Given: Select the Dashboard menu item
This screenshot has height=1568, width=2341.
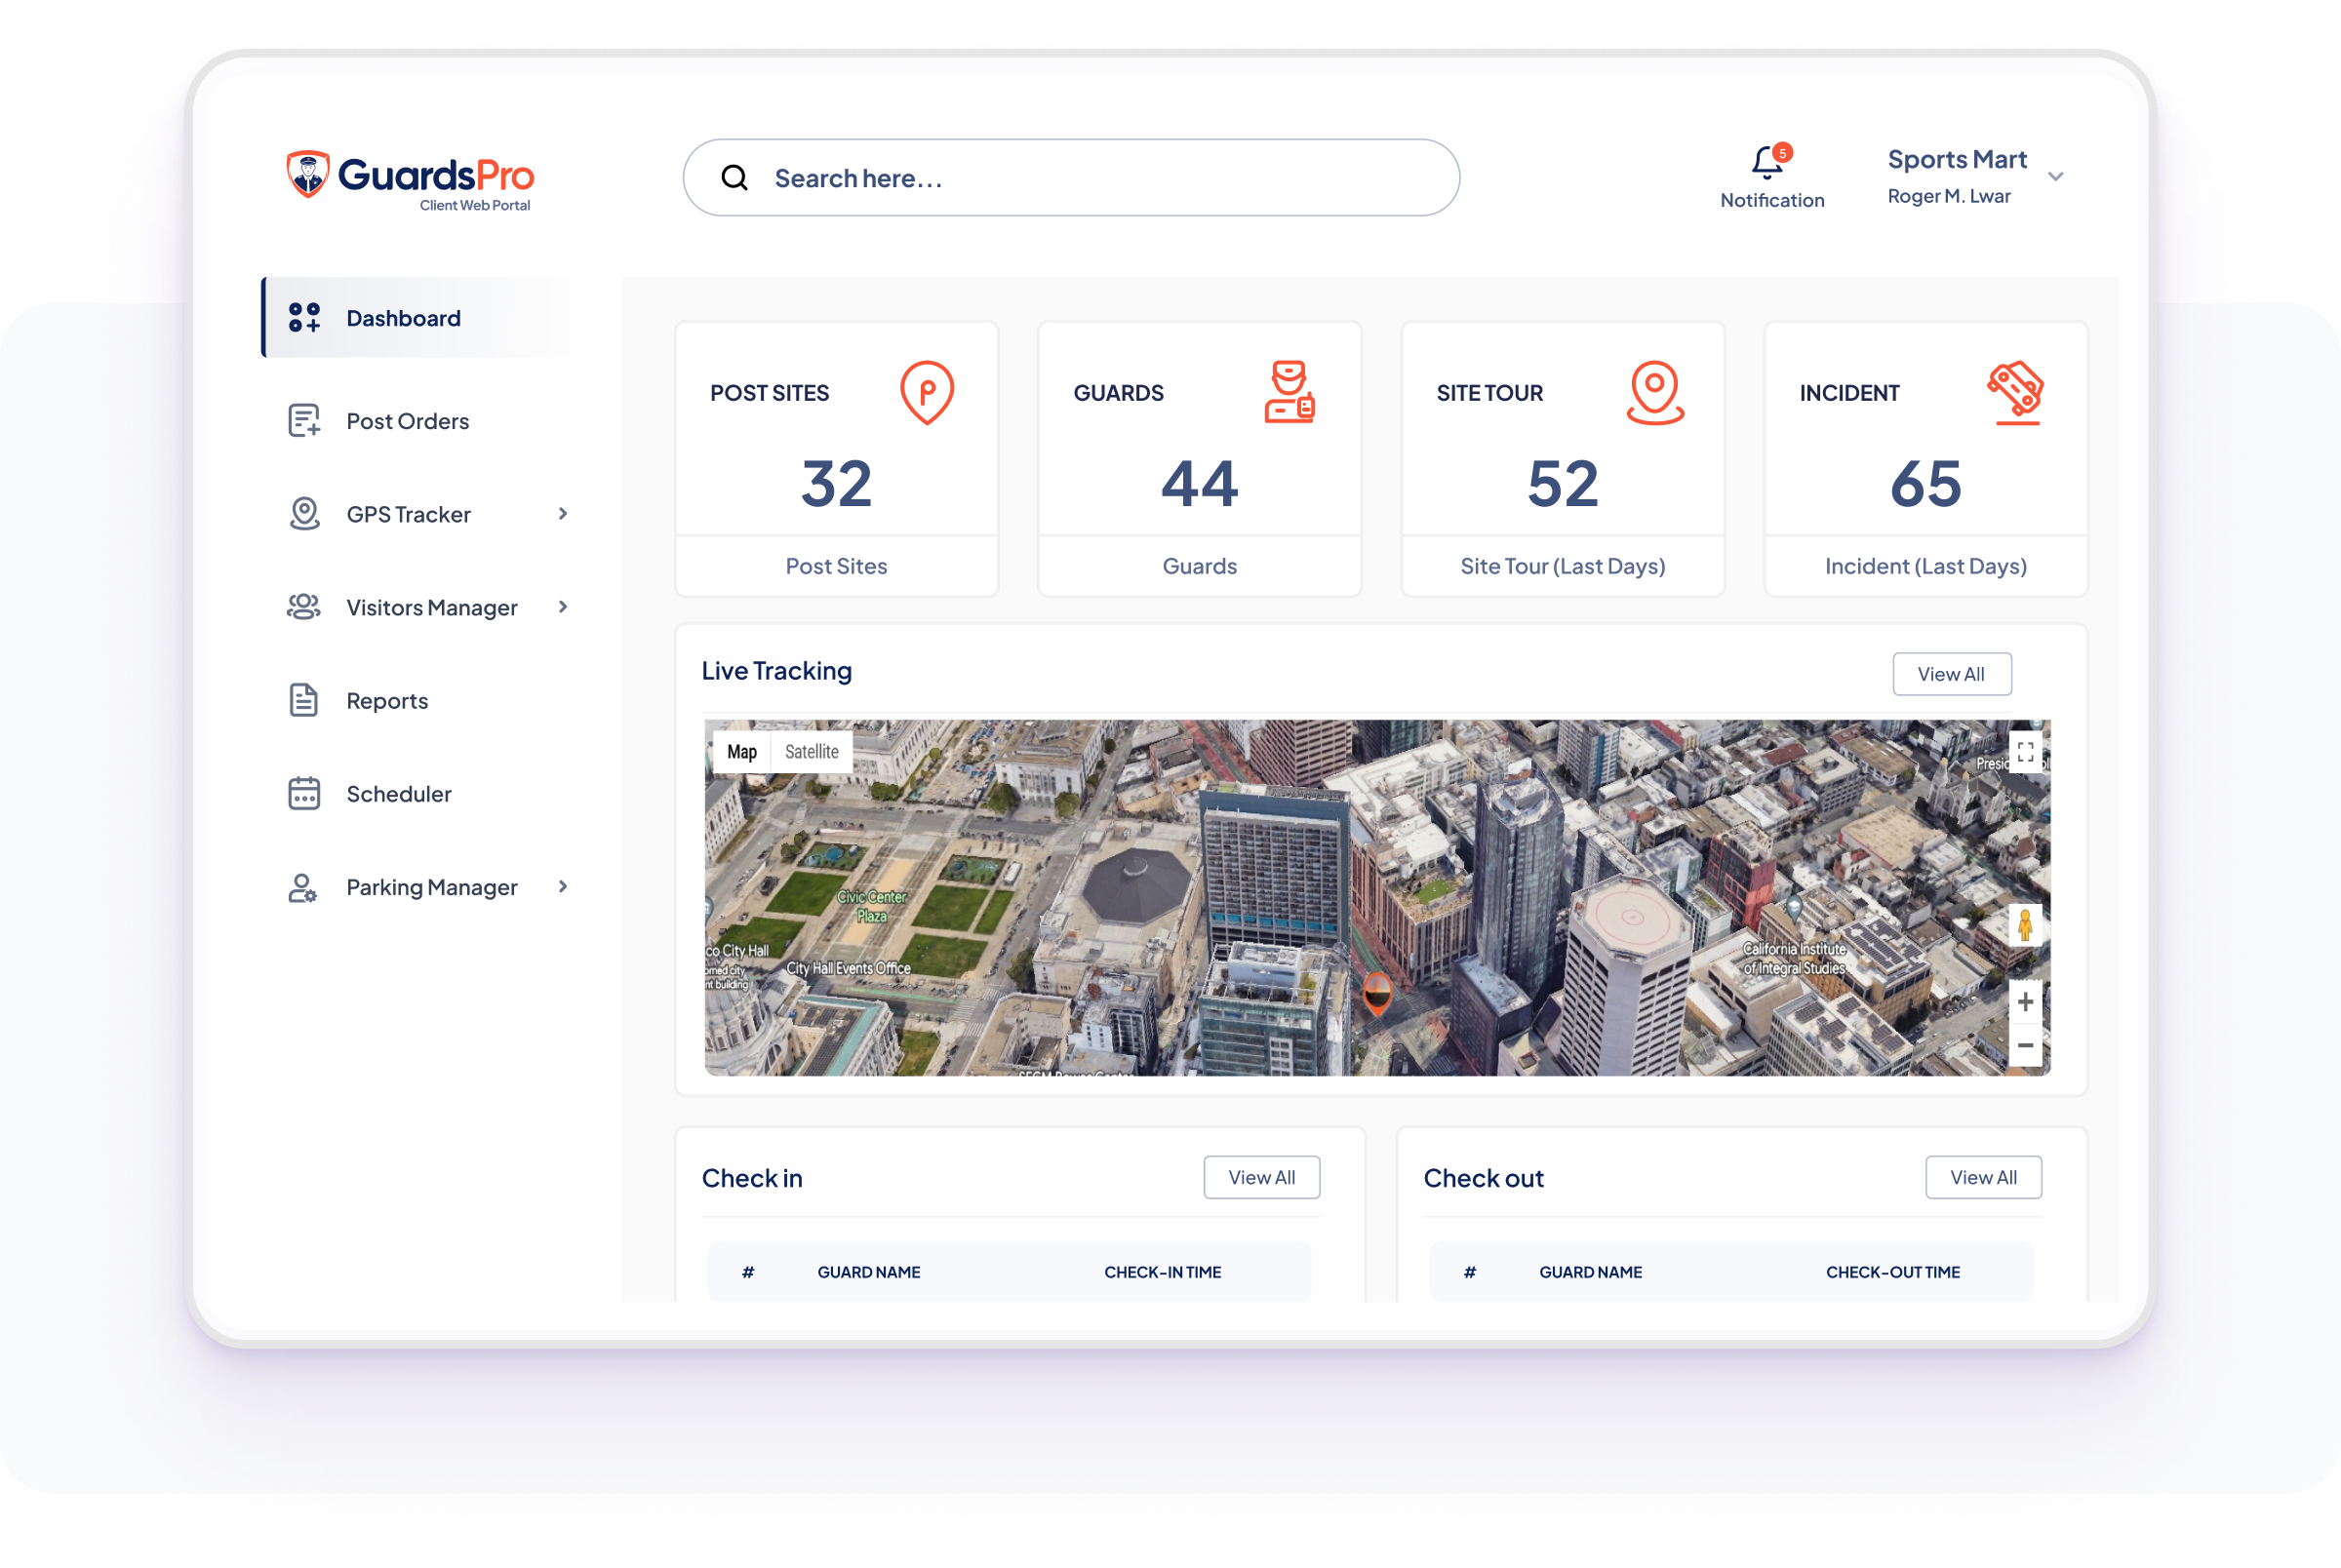Looking at the screenshot, I should pyautogui.click(x=402, y=317).
